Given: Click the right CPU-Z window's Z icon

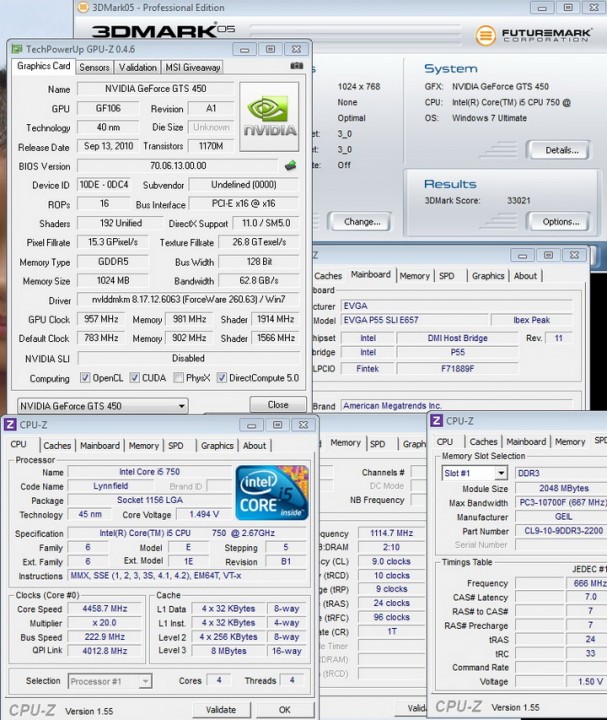Looking at the screenshot, I should [436, 421].
